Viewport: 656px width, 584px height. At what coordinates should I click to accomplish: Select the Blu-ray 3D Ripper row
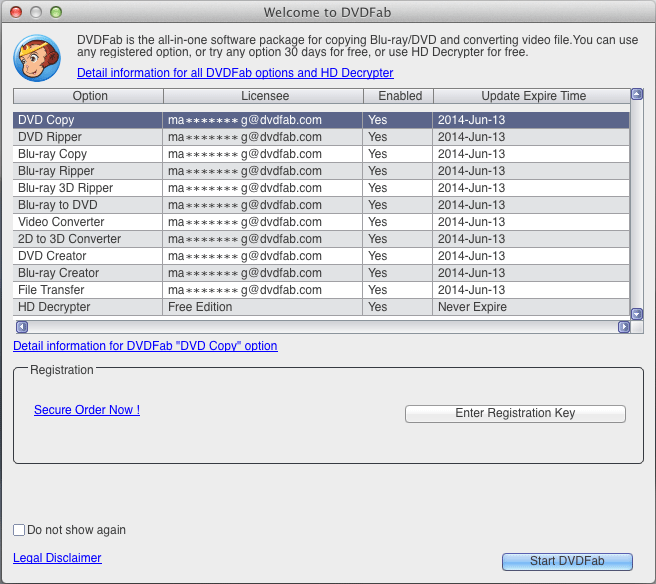tap(321, 188)
